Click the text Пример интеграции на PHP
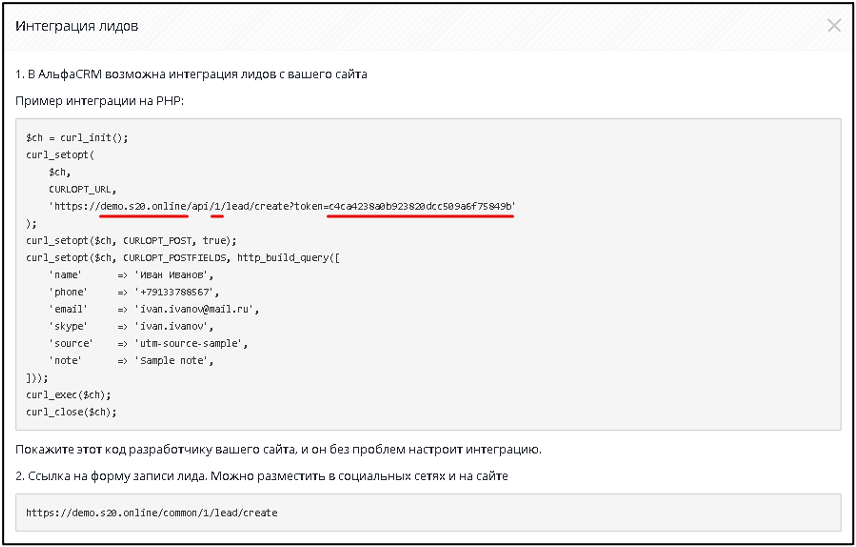The image size is (856, 547). coord(100,101)
